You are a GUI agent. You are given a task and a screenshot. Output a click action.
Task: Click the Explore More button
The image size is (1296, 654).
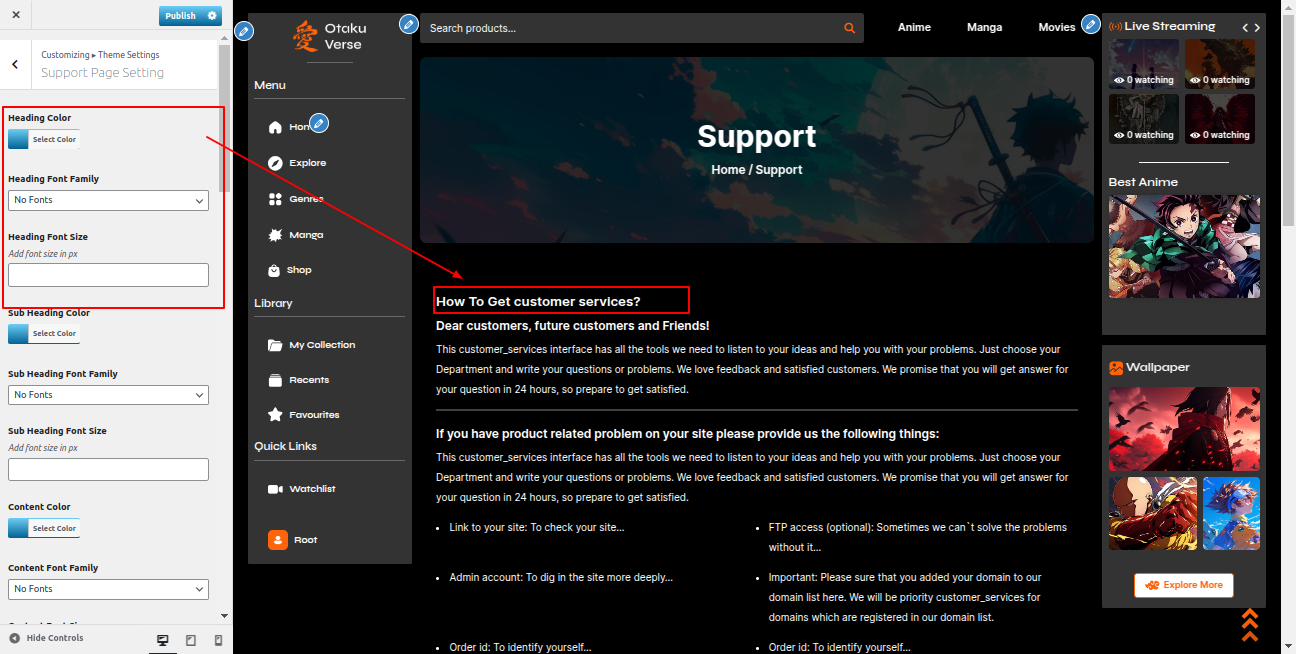click(1184, 585)
